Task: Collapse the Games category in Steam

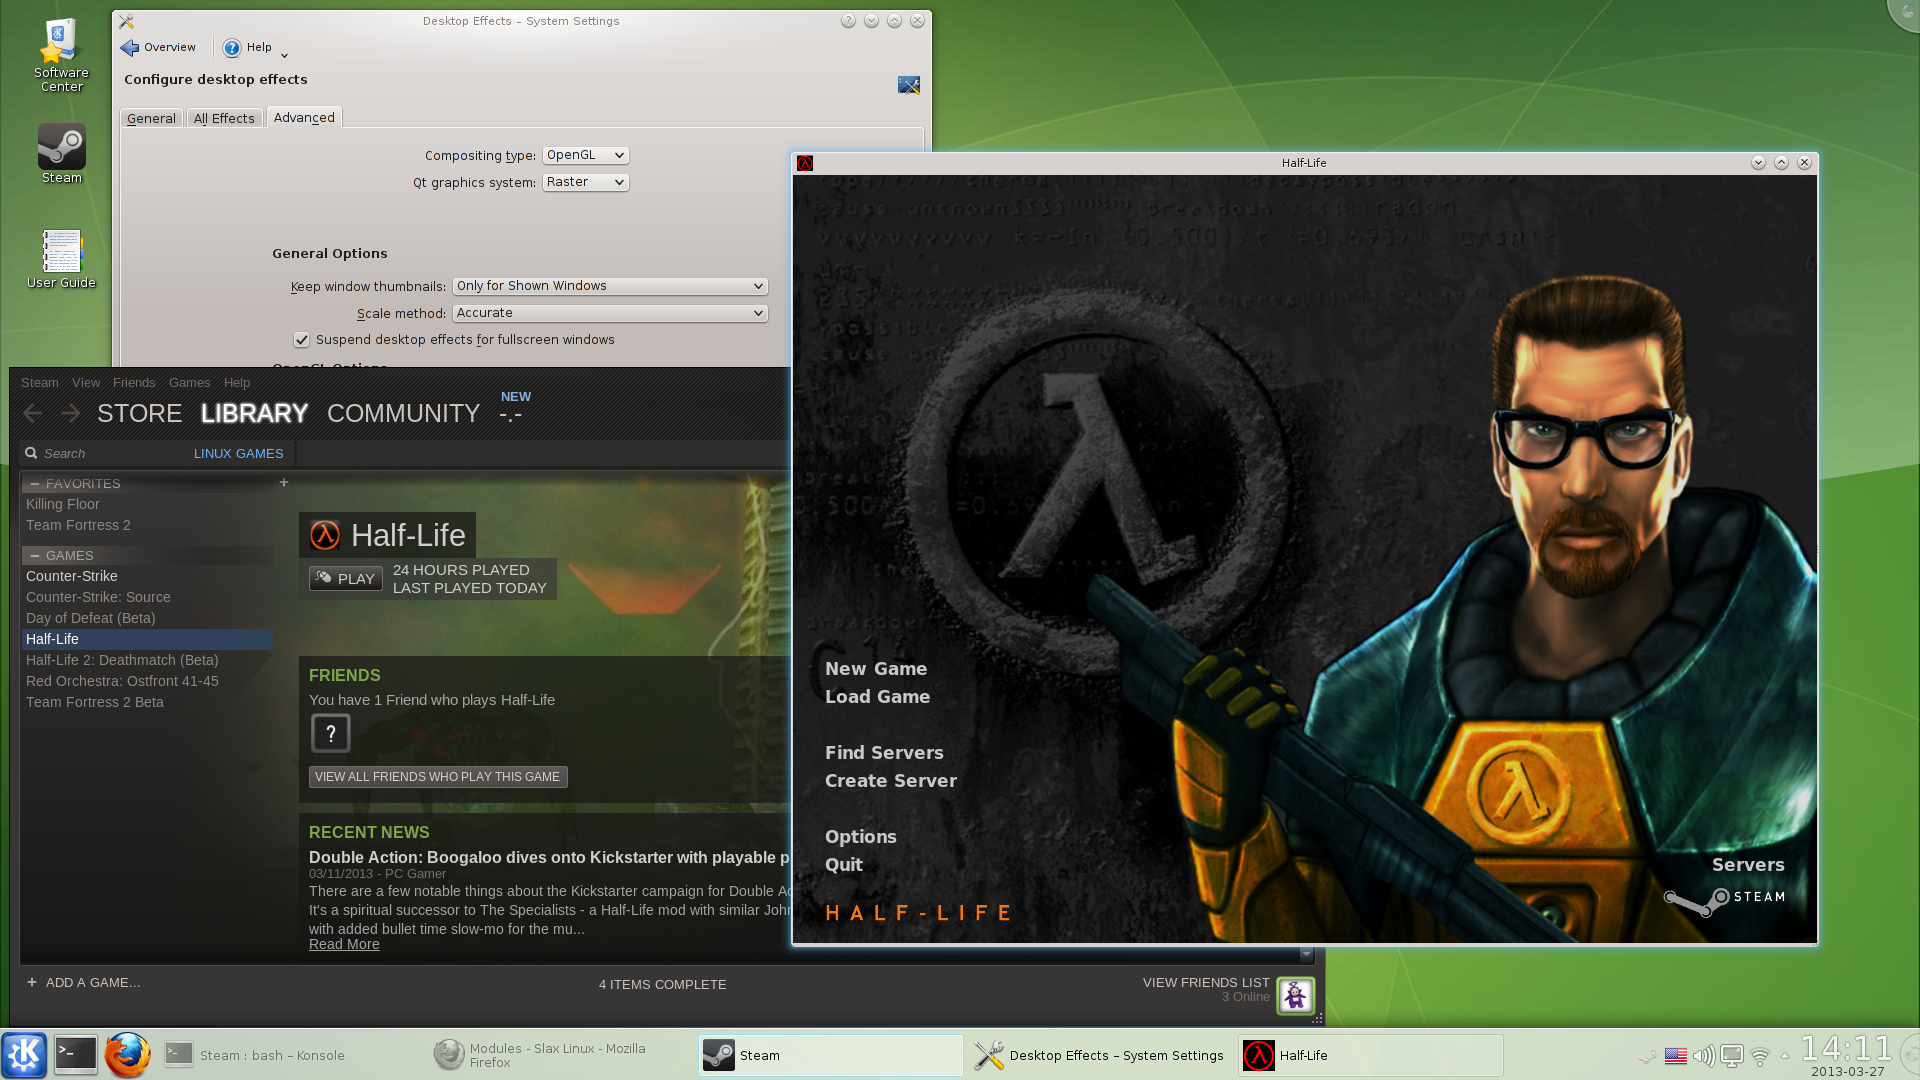Action: coord(35,555)
